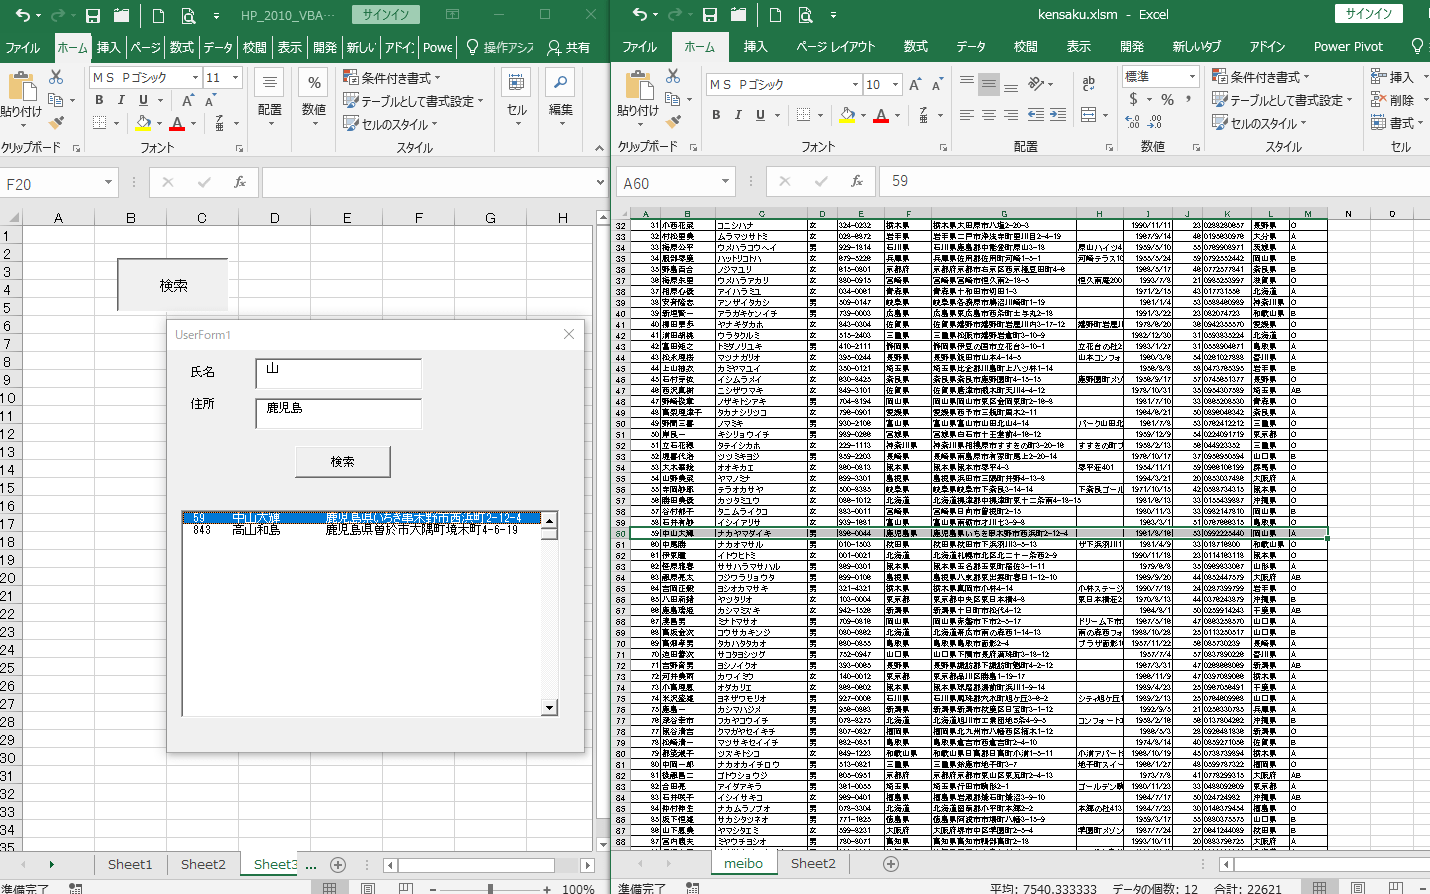Click fill color bucket in kensaku.xlsm

point(847,116)
